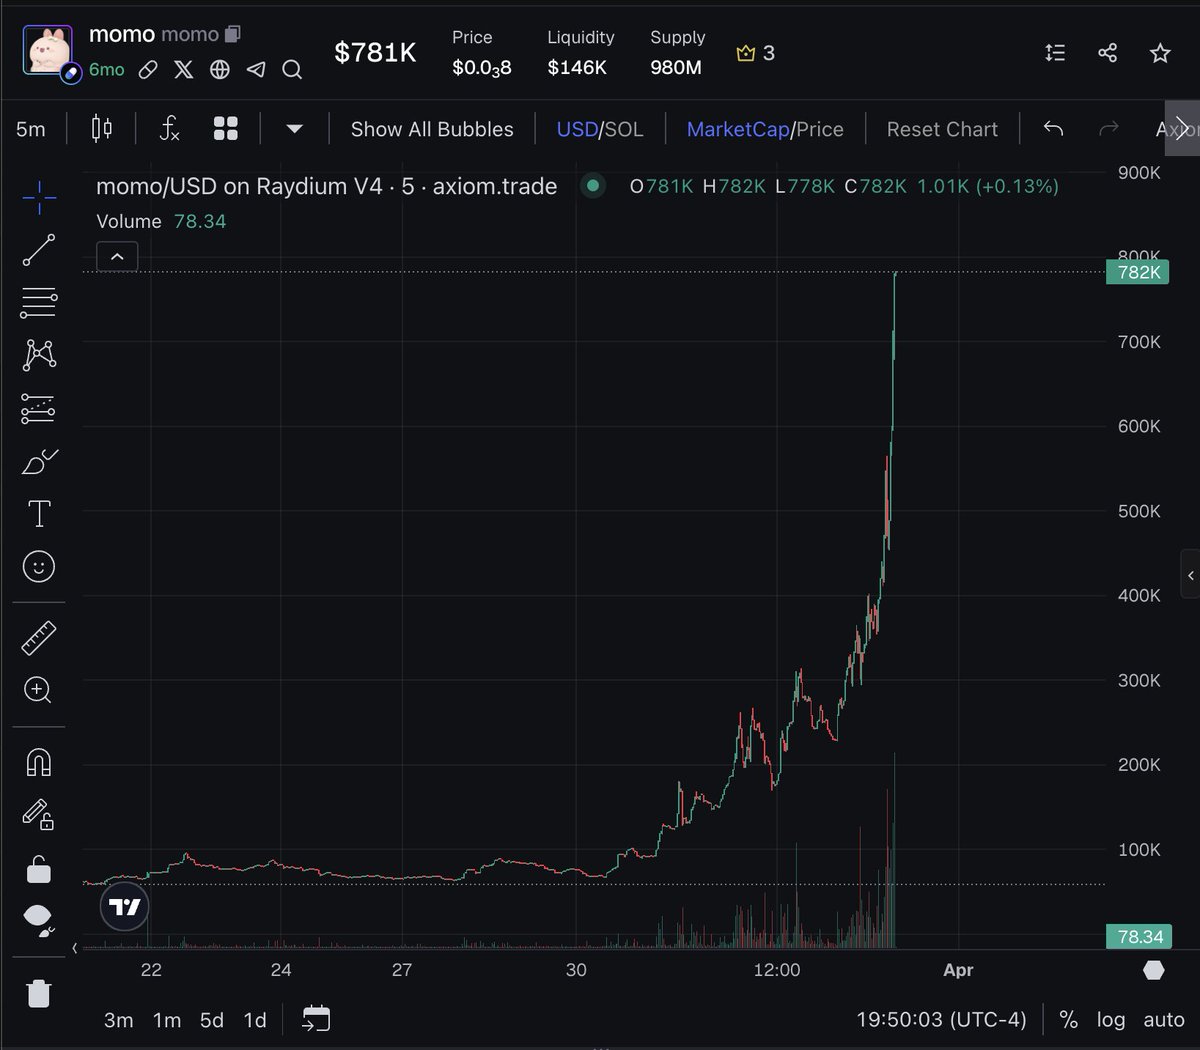Screen dimensions: 1200x1050
Task: Select the XABCD pattern tool
Action: coord(39,355)
